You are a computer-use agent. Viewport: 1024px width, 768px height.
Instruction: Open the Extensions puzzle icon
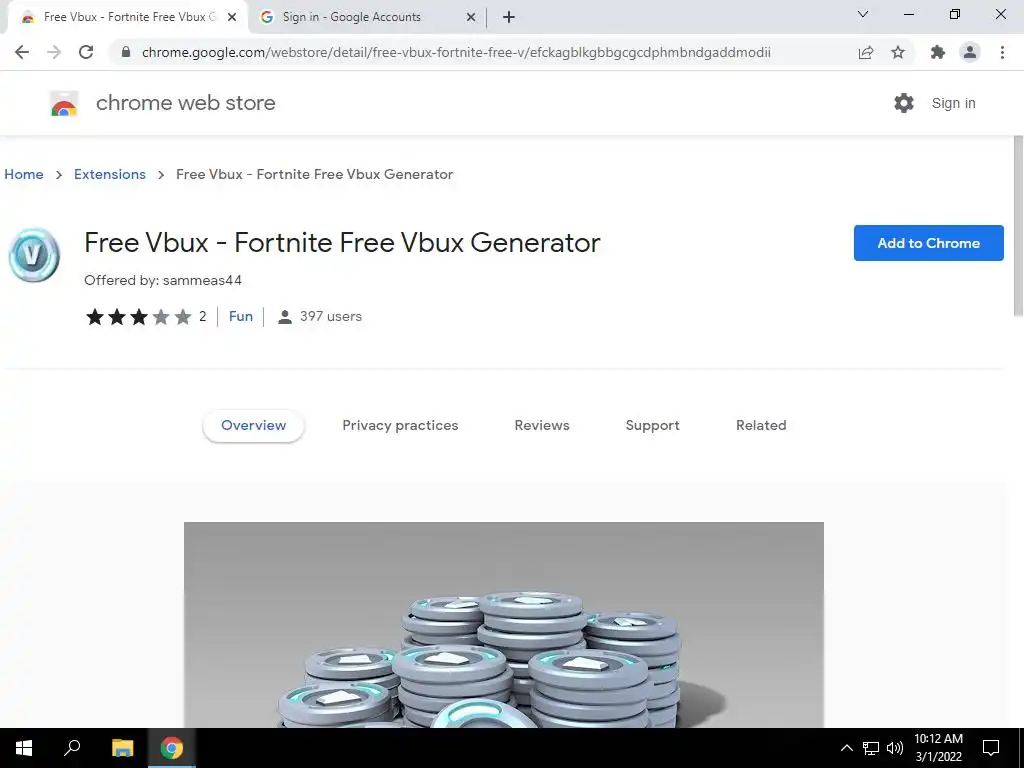click(x=938, y=52)
